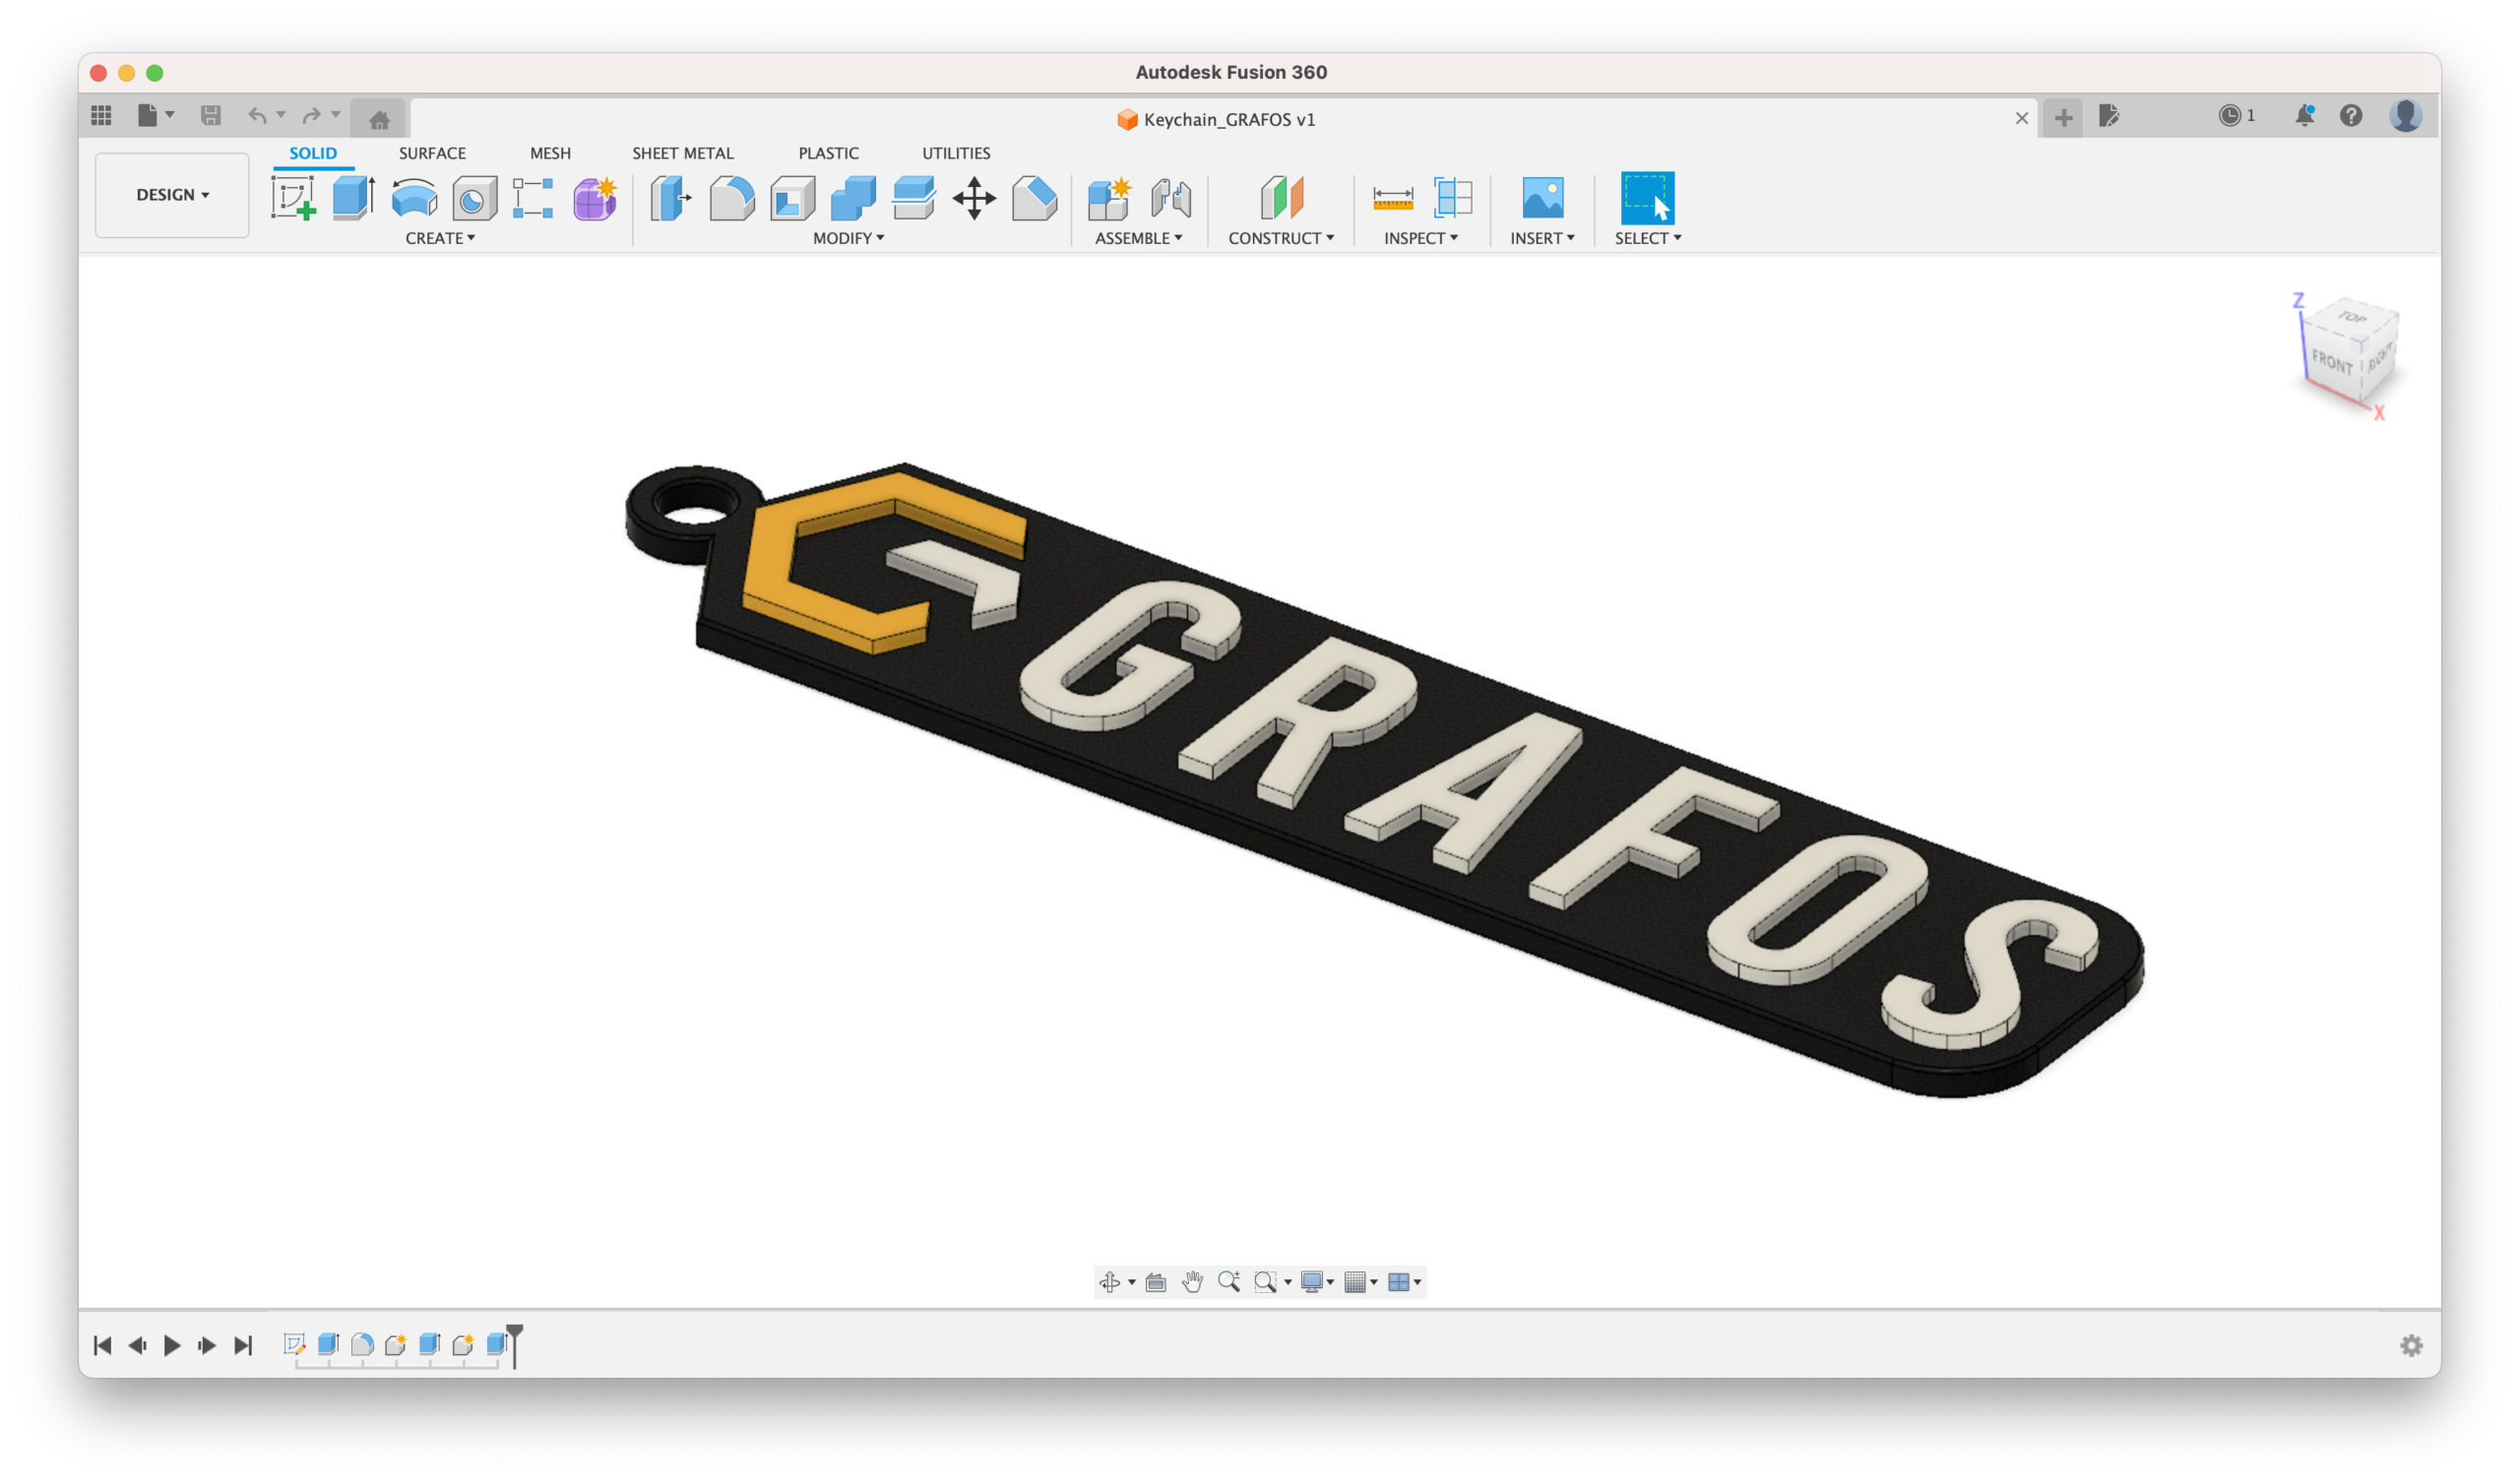Add a new design tab with plus button
Viewport: 2520px width, 1482px height.
click(x=2063, y=118)
